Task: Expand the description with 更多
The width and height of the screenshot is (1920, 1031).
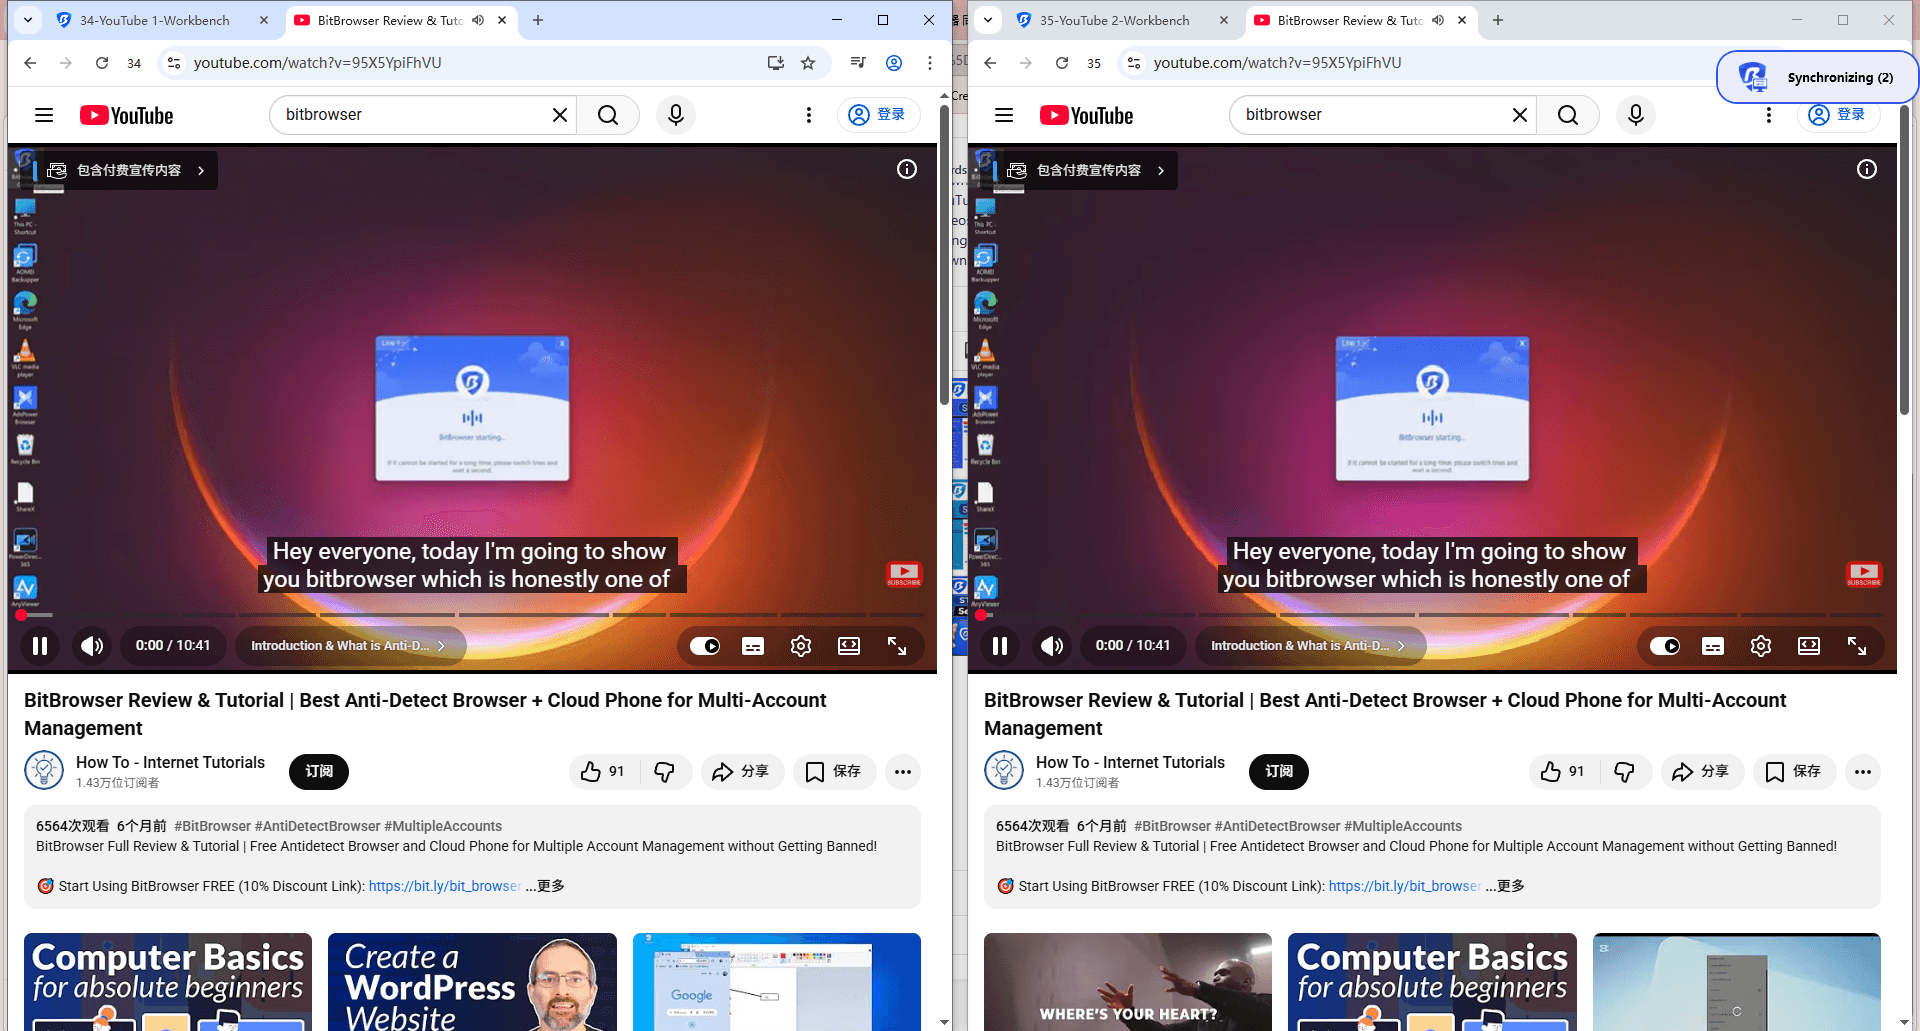Action: click(x=545, y=886)
